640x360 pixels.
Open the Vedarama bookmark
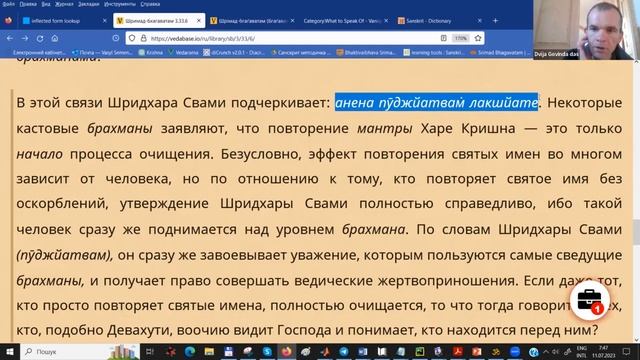(x=183, y=52)
